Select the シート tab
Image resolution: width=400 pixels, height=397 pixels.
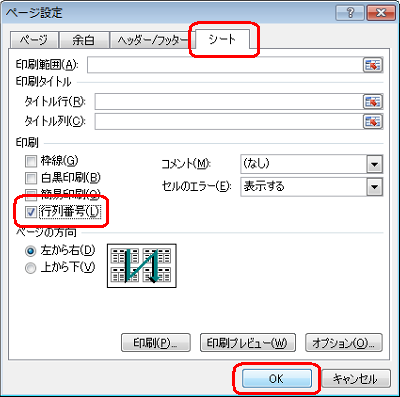coord(222,39)
